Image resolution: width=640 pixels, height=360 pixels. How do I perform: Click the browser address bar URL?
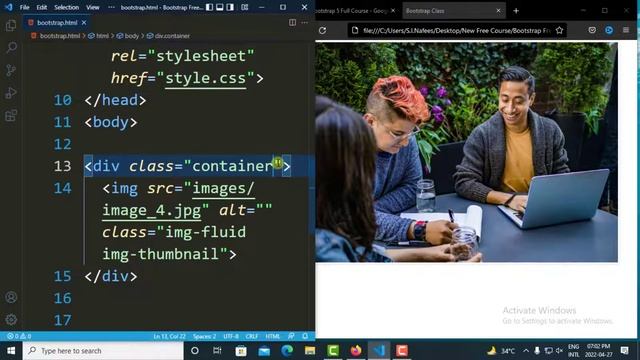tap(456, 31)
